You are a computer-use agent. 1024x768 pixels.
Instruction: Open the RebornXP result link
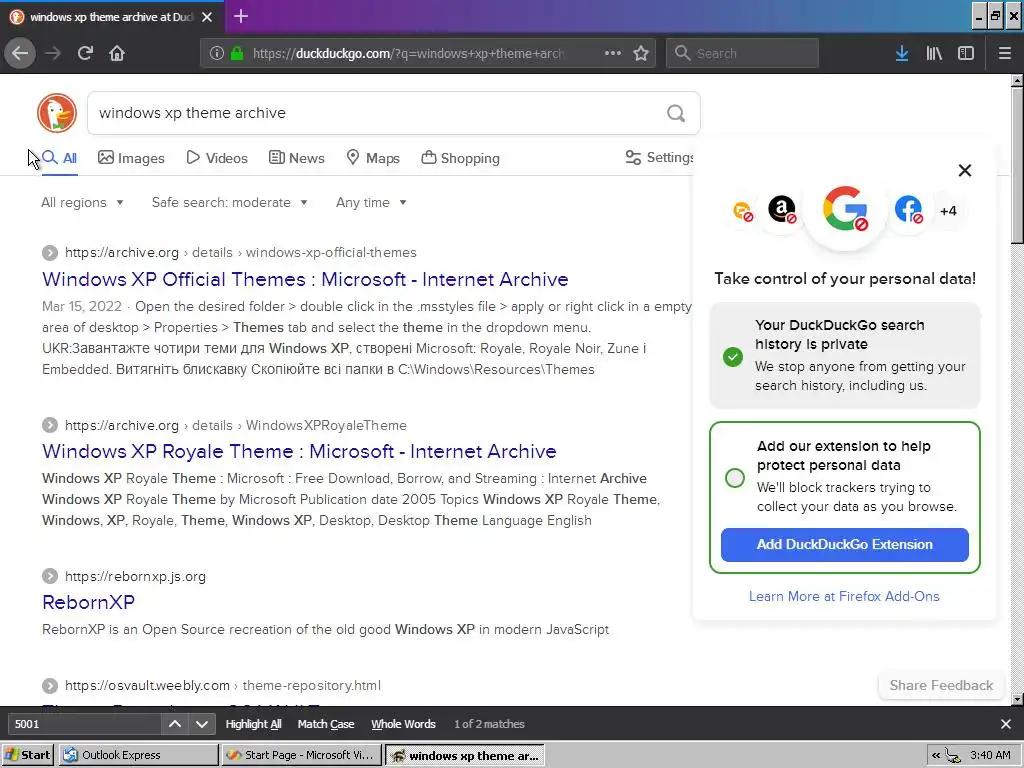(x=88, y=602)
